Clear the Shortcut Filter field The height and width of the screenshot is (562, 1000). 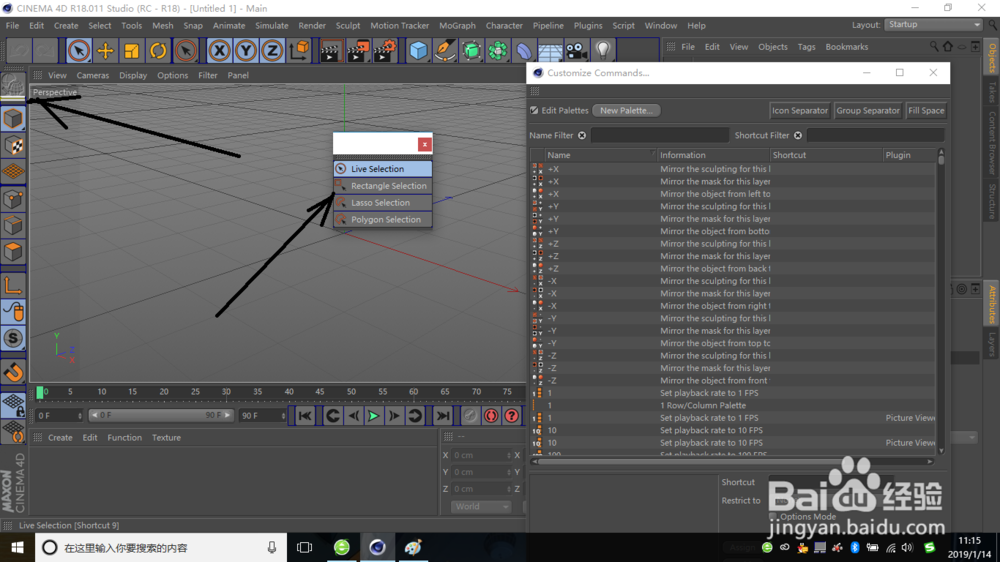(798, 135)
